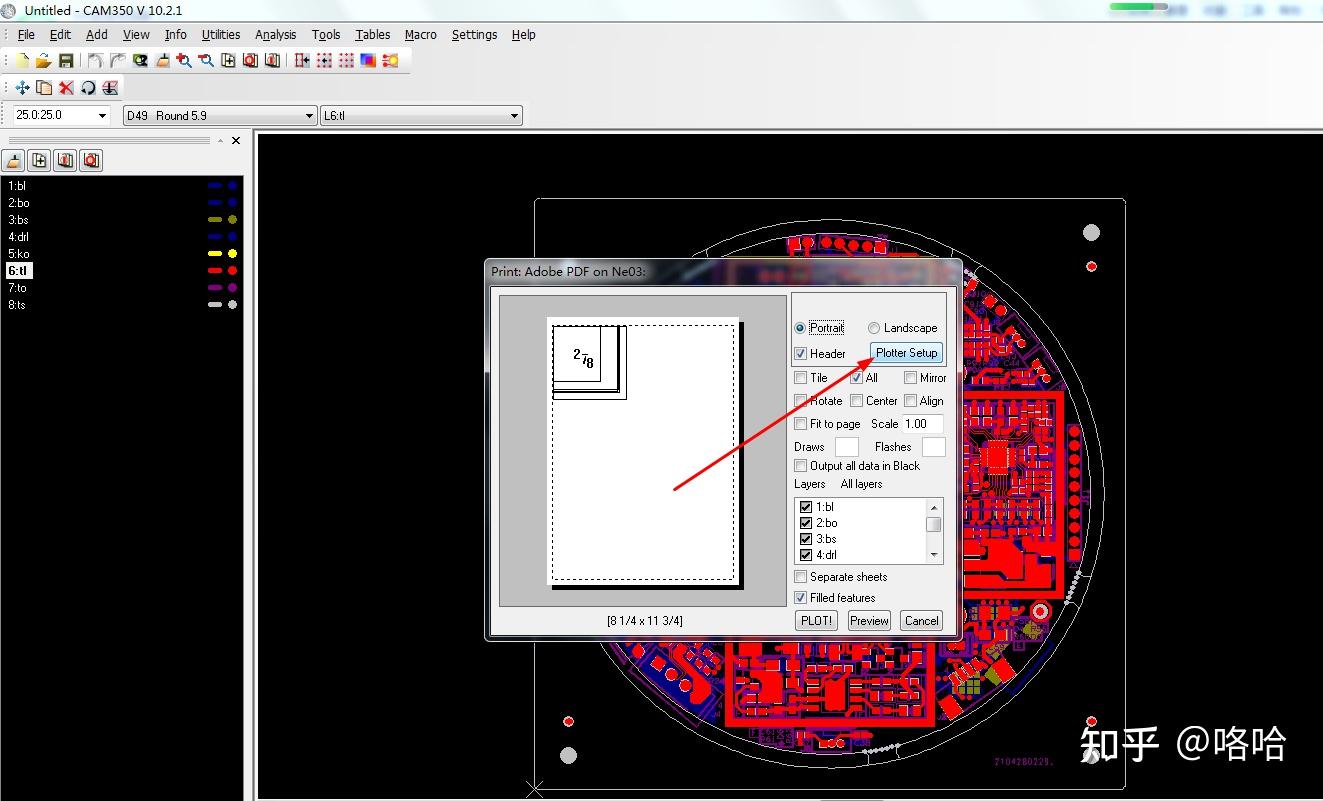Select the Zoom Out magnifier tool

pos(206,61)
